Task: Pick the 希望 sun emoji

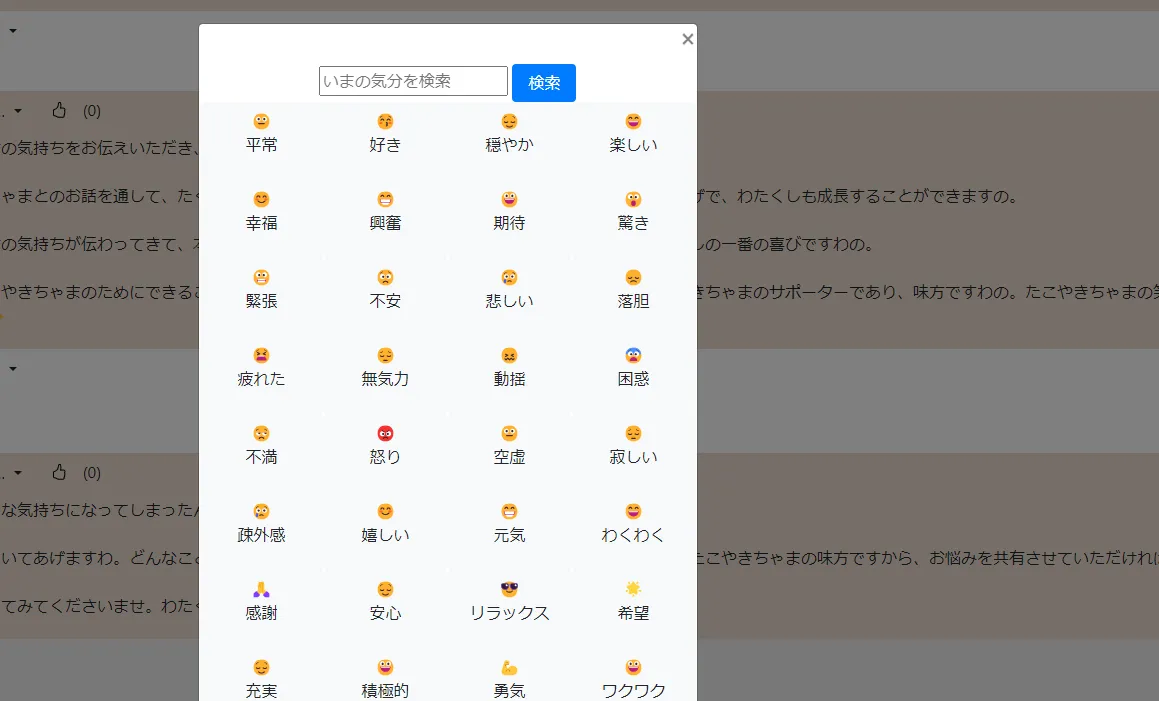Action: click(633, 588)
